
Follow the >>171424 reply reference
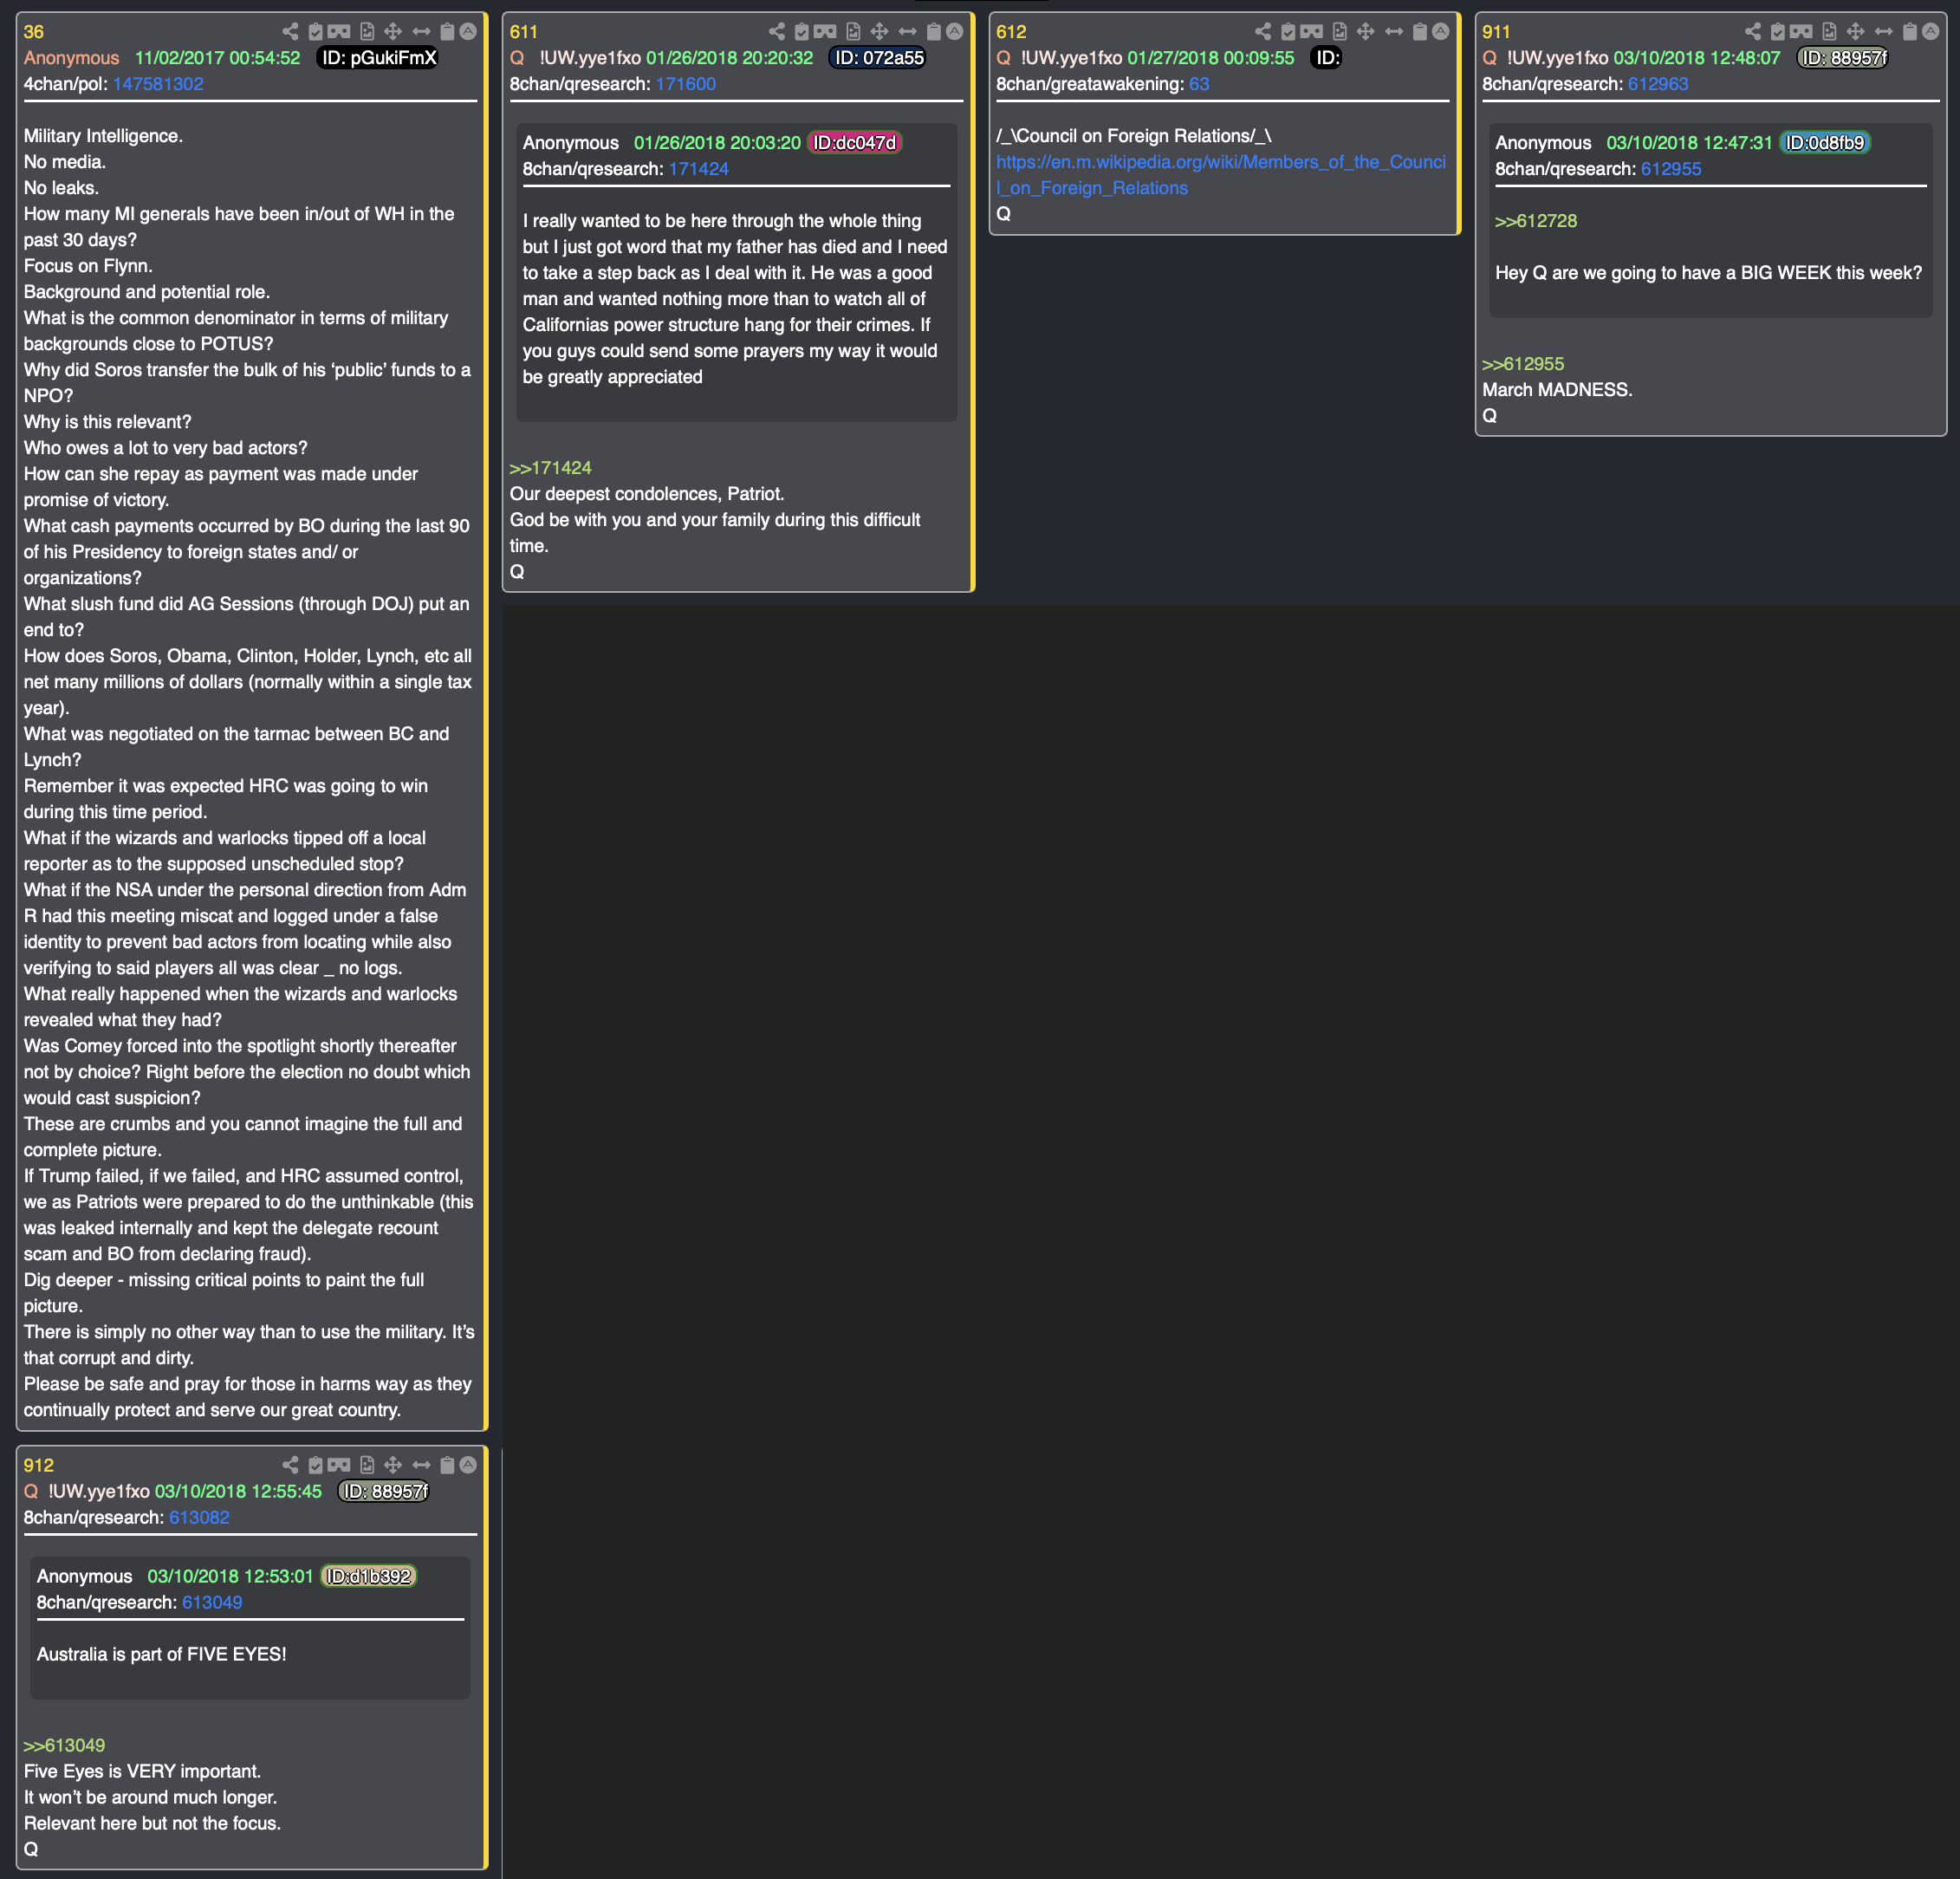click(551, 468)
